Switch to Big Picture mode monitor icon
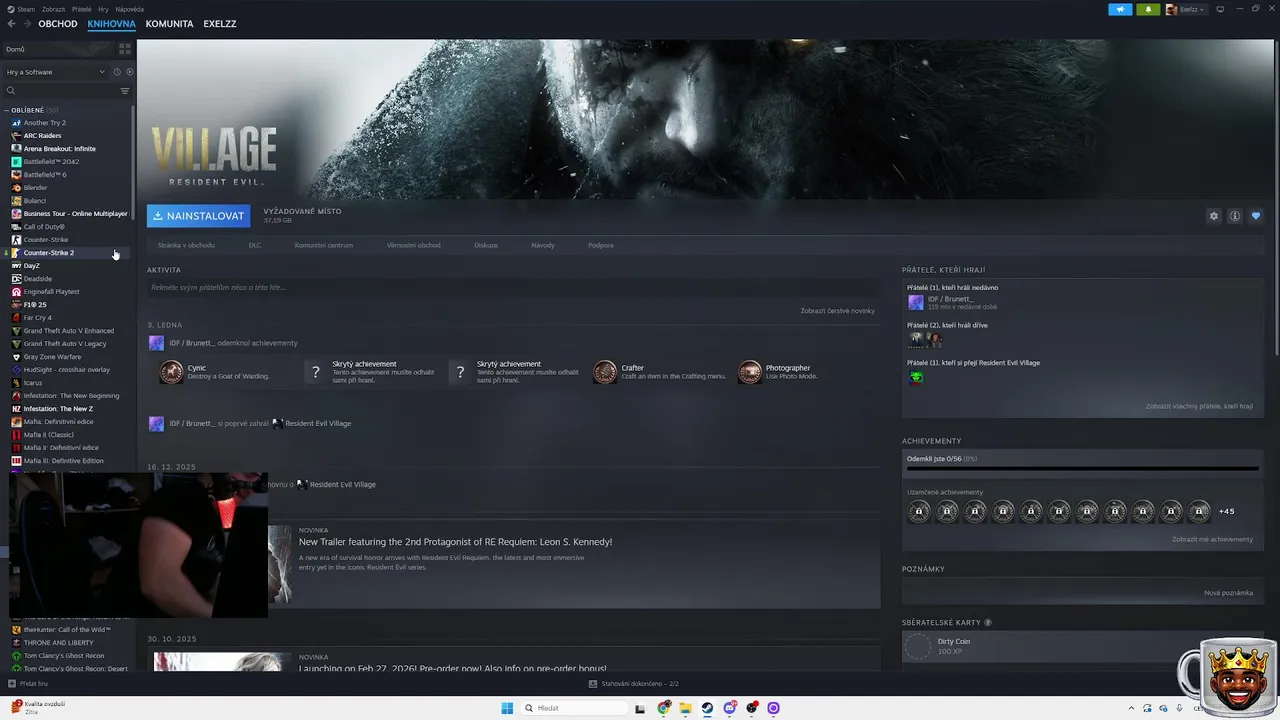The width and height of the screenshot is (1280, 720). 1220,9
